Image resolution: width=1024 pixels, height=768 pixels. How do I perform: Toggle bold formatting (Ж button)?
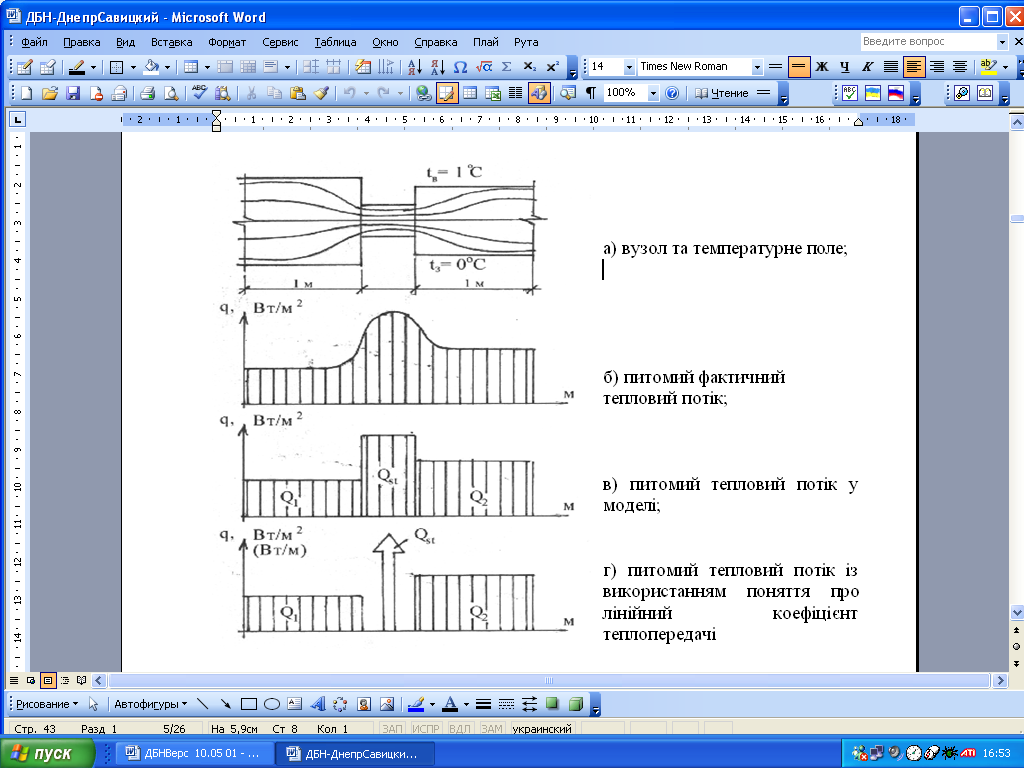pos(822,67)
